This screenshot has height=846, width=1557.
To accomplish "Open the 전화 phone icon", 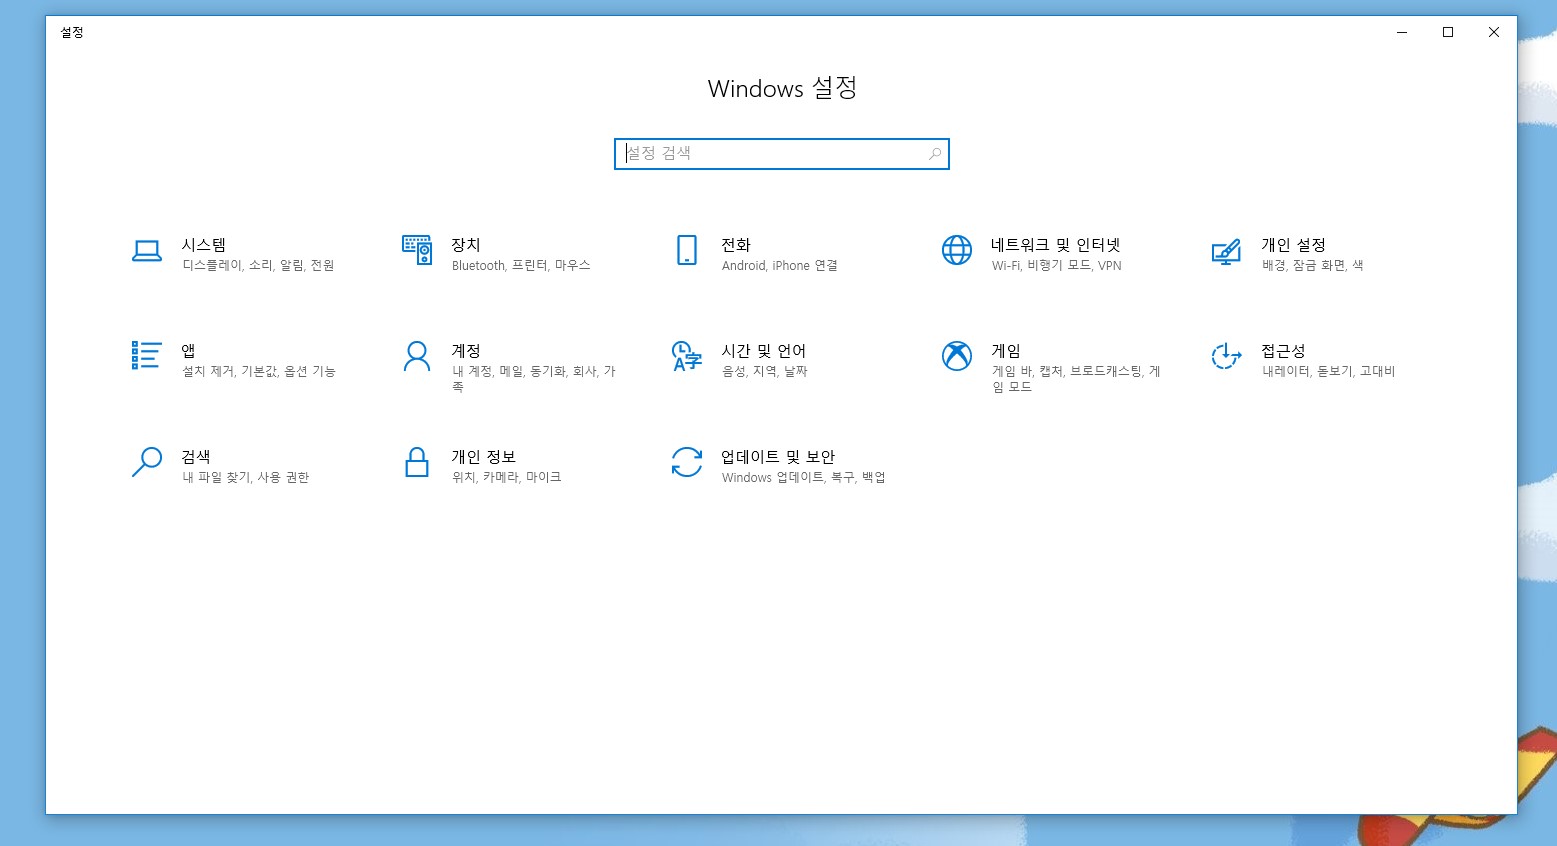I will coord(687,250).
